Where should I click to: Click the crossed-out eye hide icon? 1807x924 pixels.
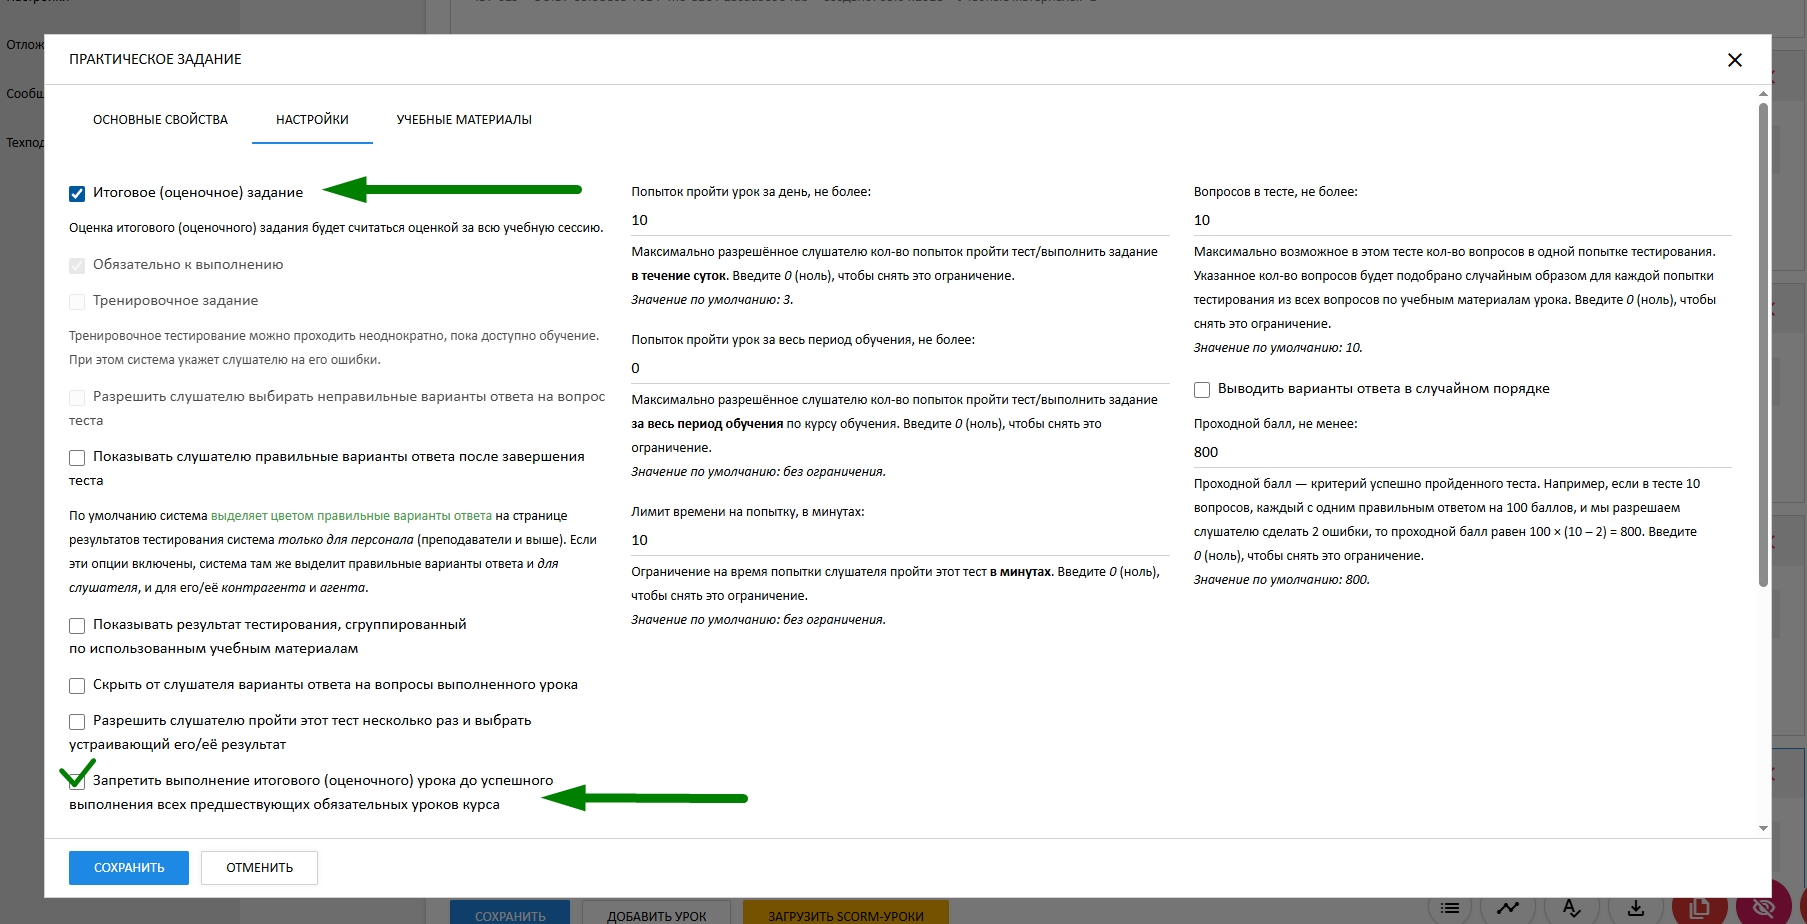point(1763,908)
